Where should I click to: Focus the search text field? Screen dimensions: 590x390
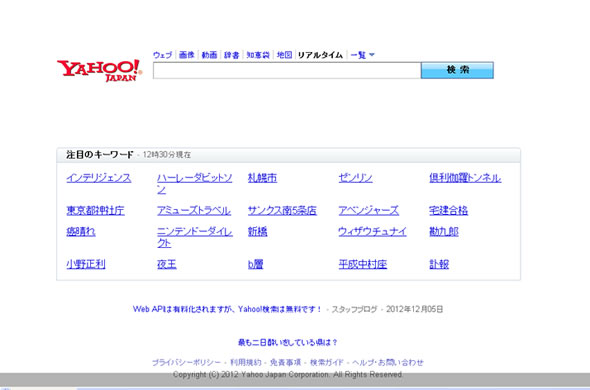pos(287,70)
